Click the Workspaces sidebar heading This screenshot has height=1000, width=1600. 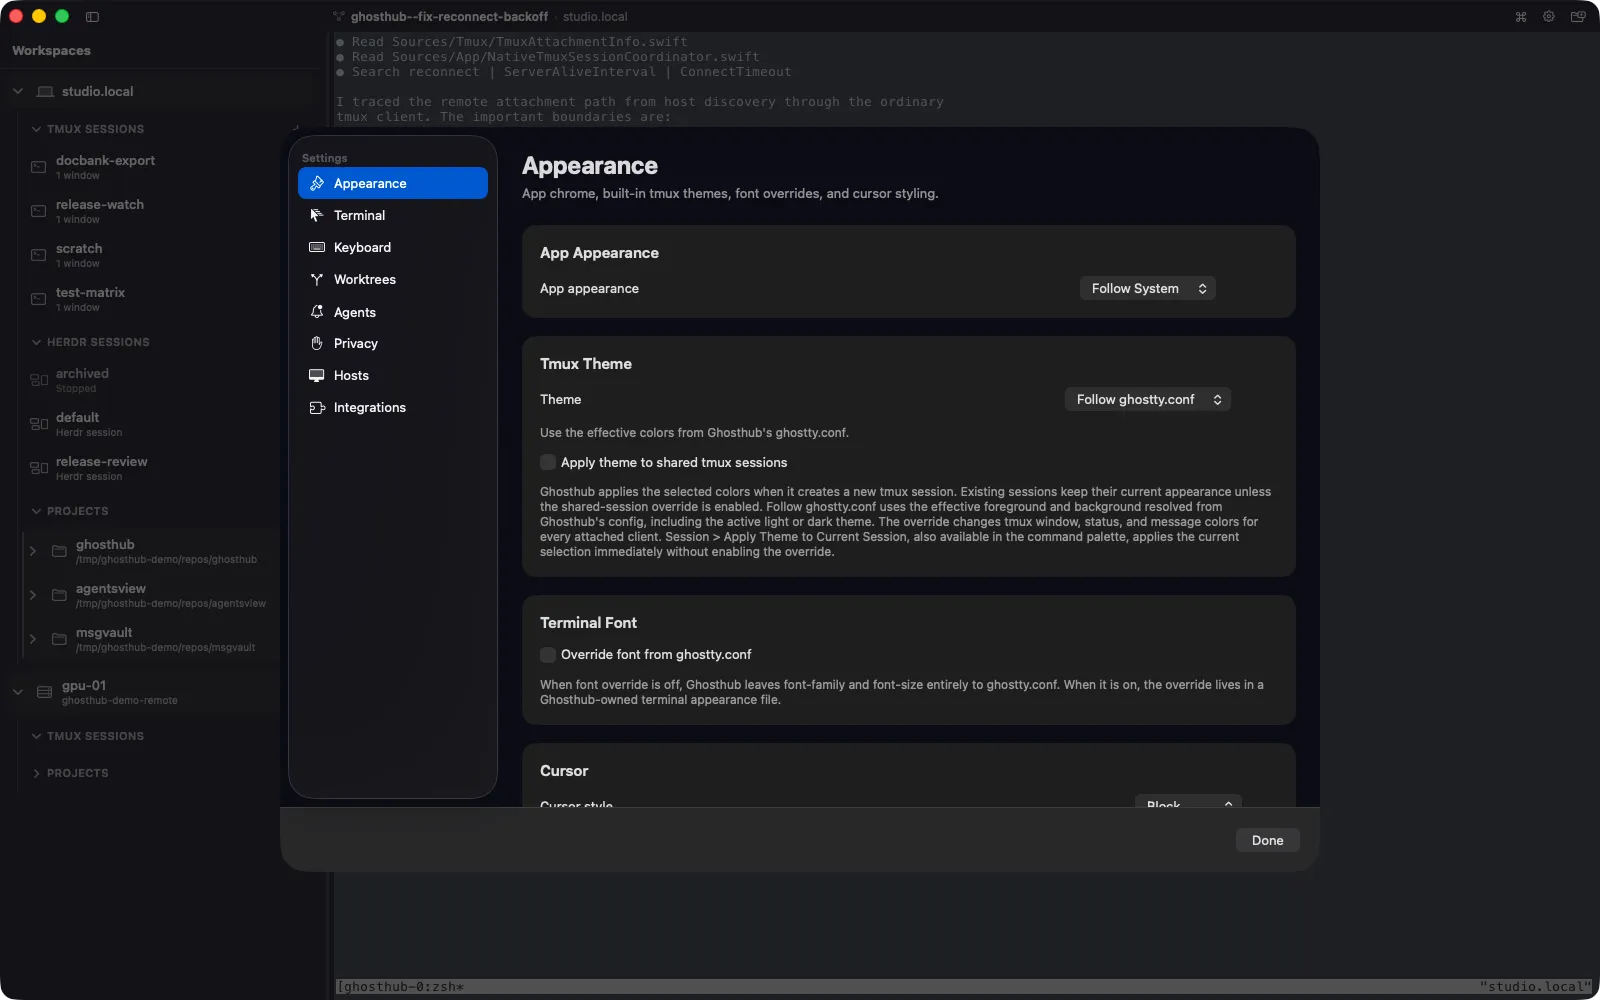(51, 50)
